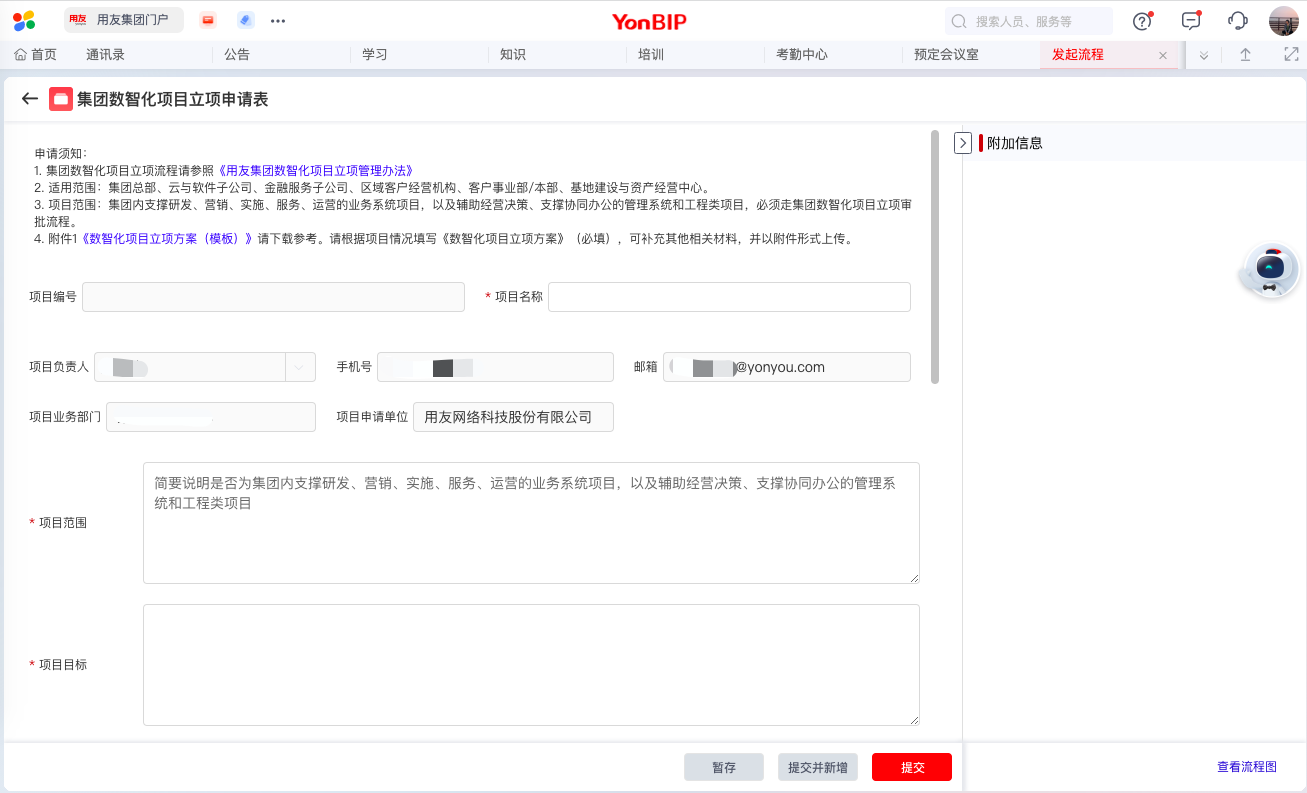Open the robot assistant floating icon
This screenshot has height=793, width=1307.
[x=1270, y=270]
